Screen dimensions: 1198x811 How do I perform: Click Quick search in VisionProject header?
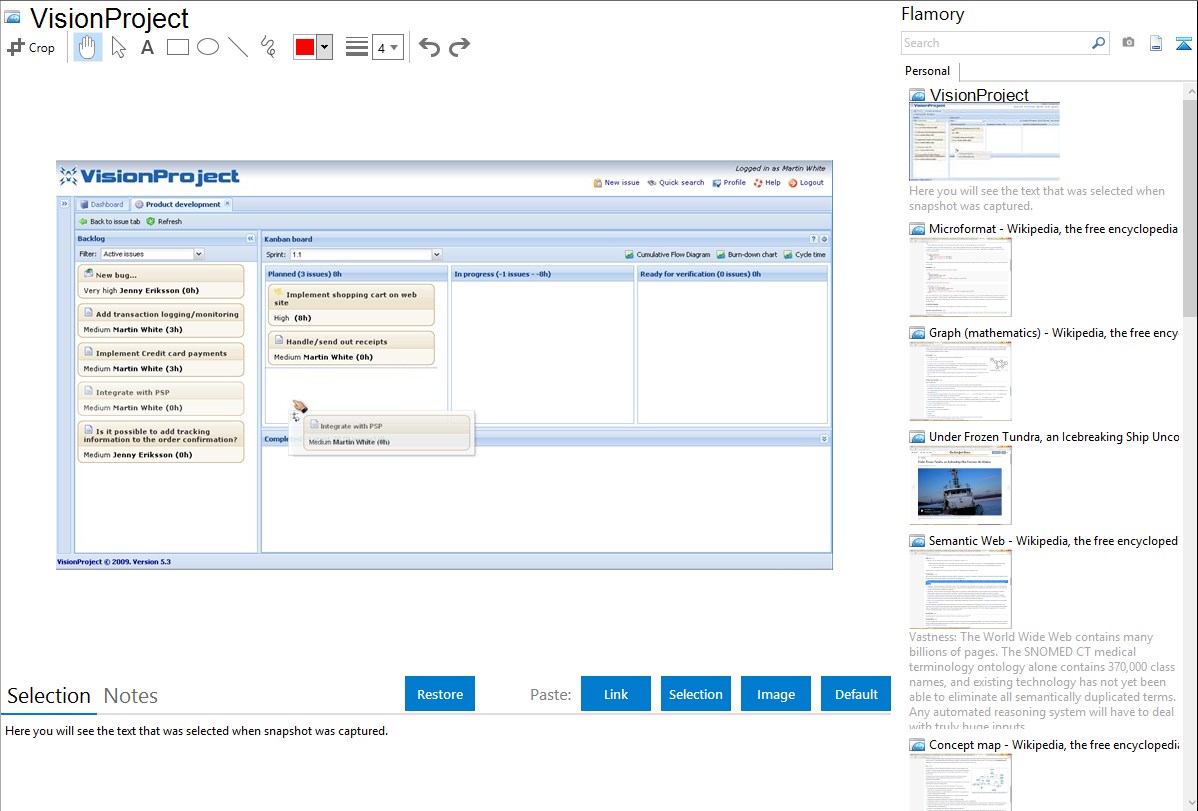[675, 183]
